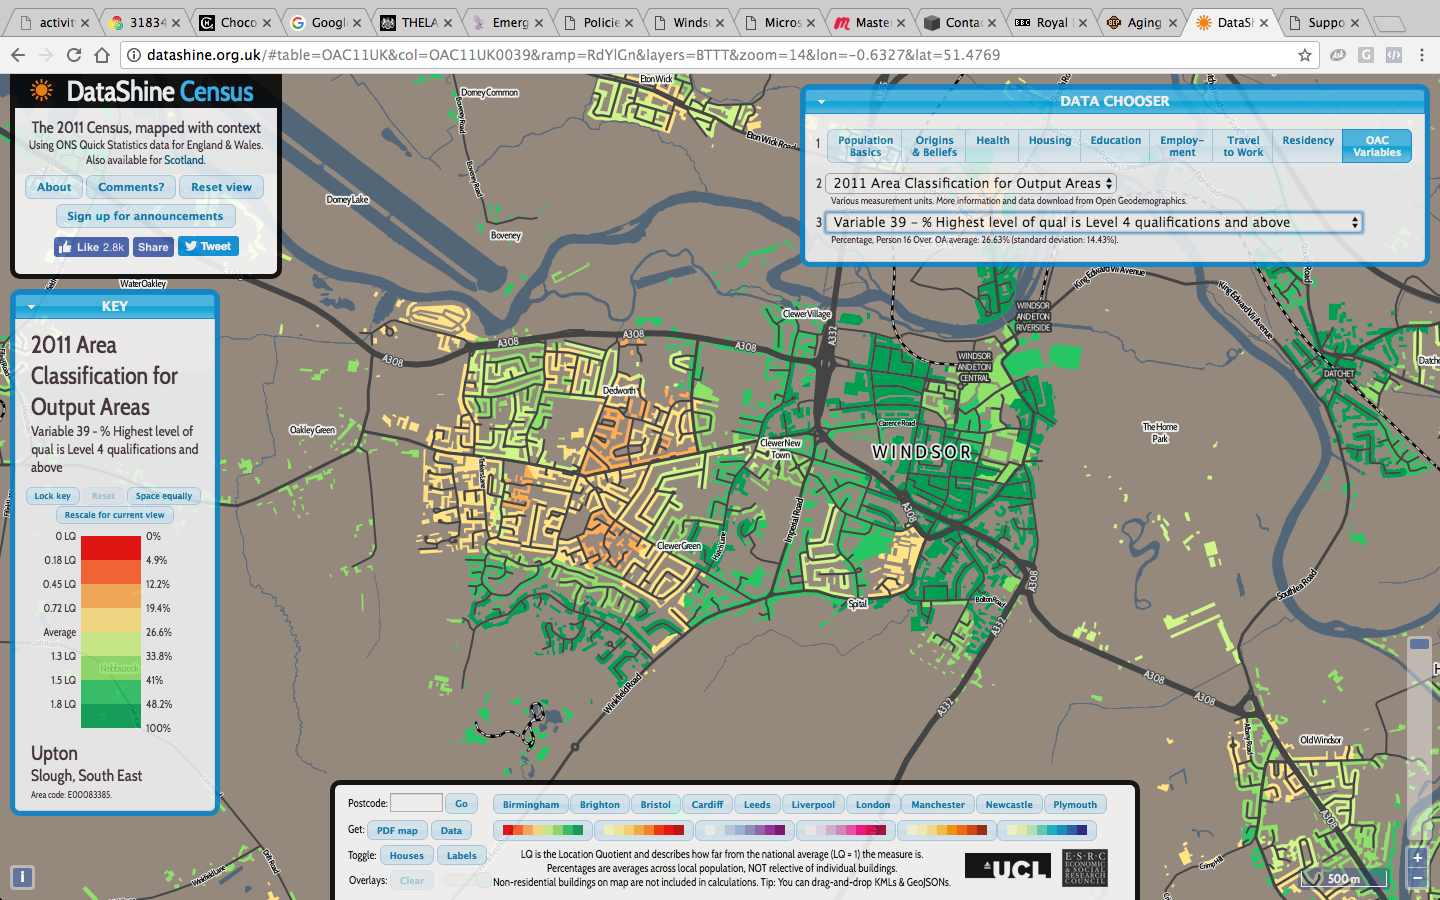This screenshot has height=900, width=1440.
Task: Select the pink-magenta color ramp
Action: click(x=846, y=830)
